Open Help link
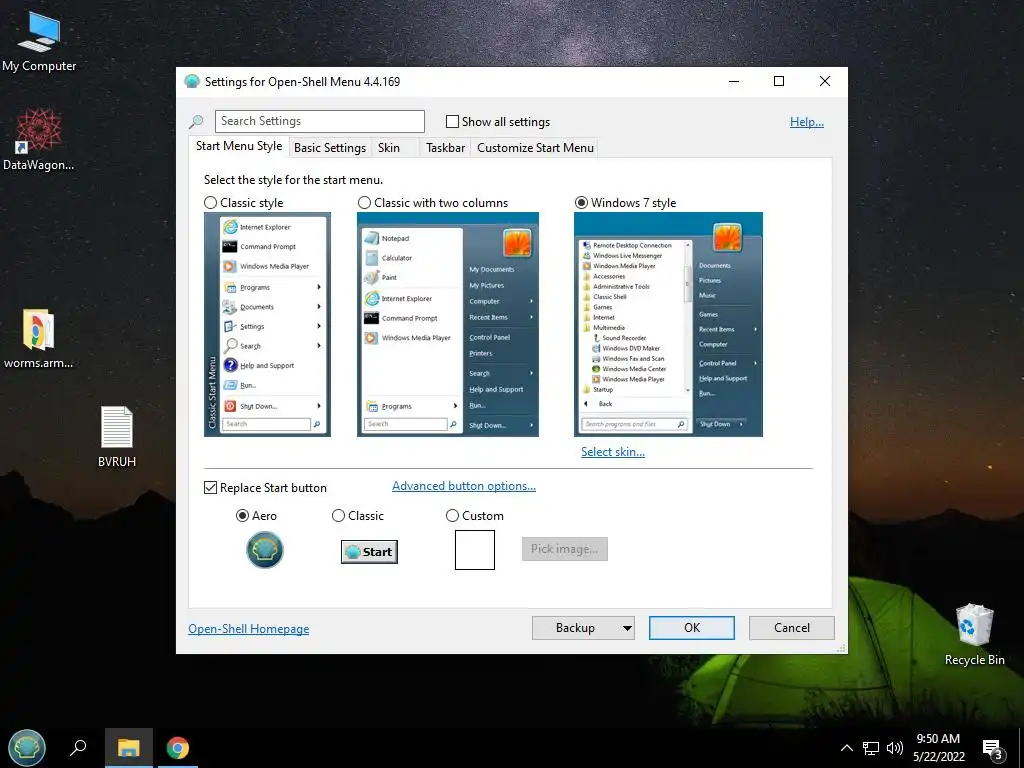Screen dimensions: 1024x768 [807, 121]
